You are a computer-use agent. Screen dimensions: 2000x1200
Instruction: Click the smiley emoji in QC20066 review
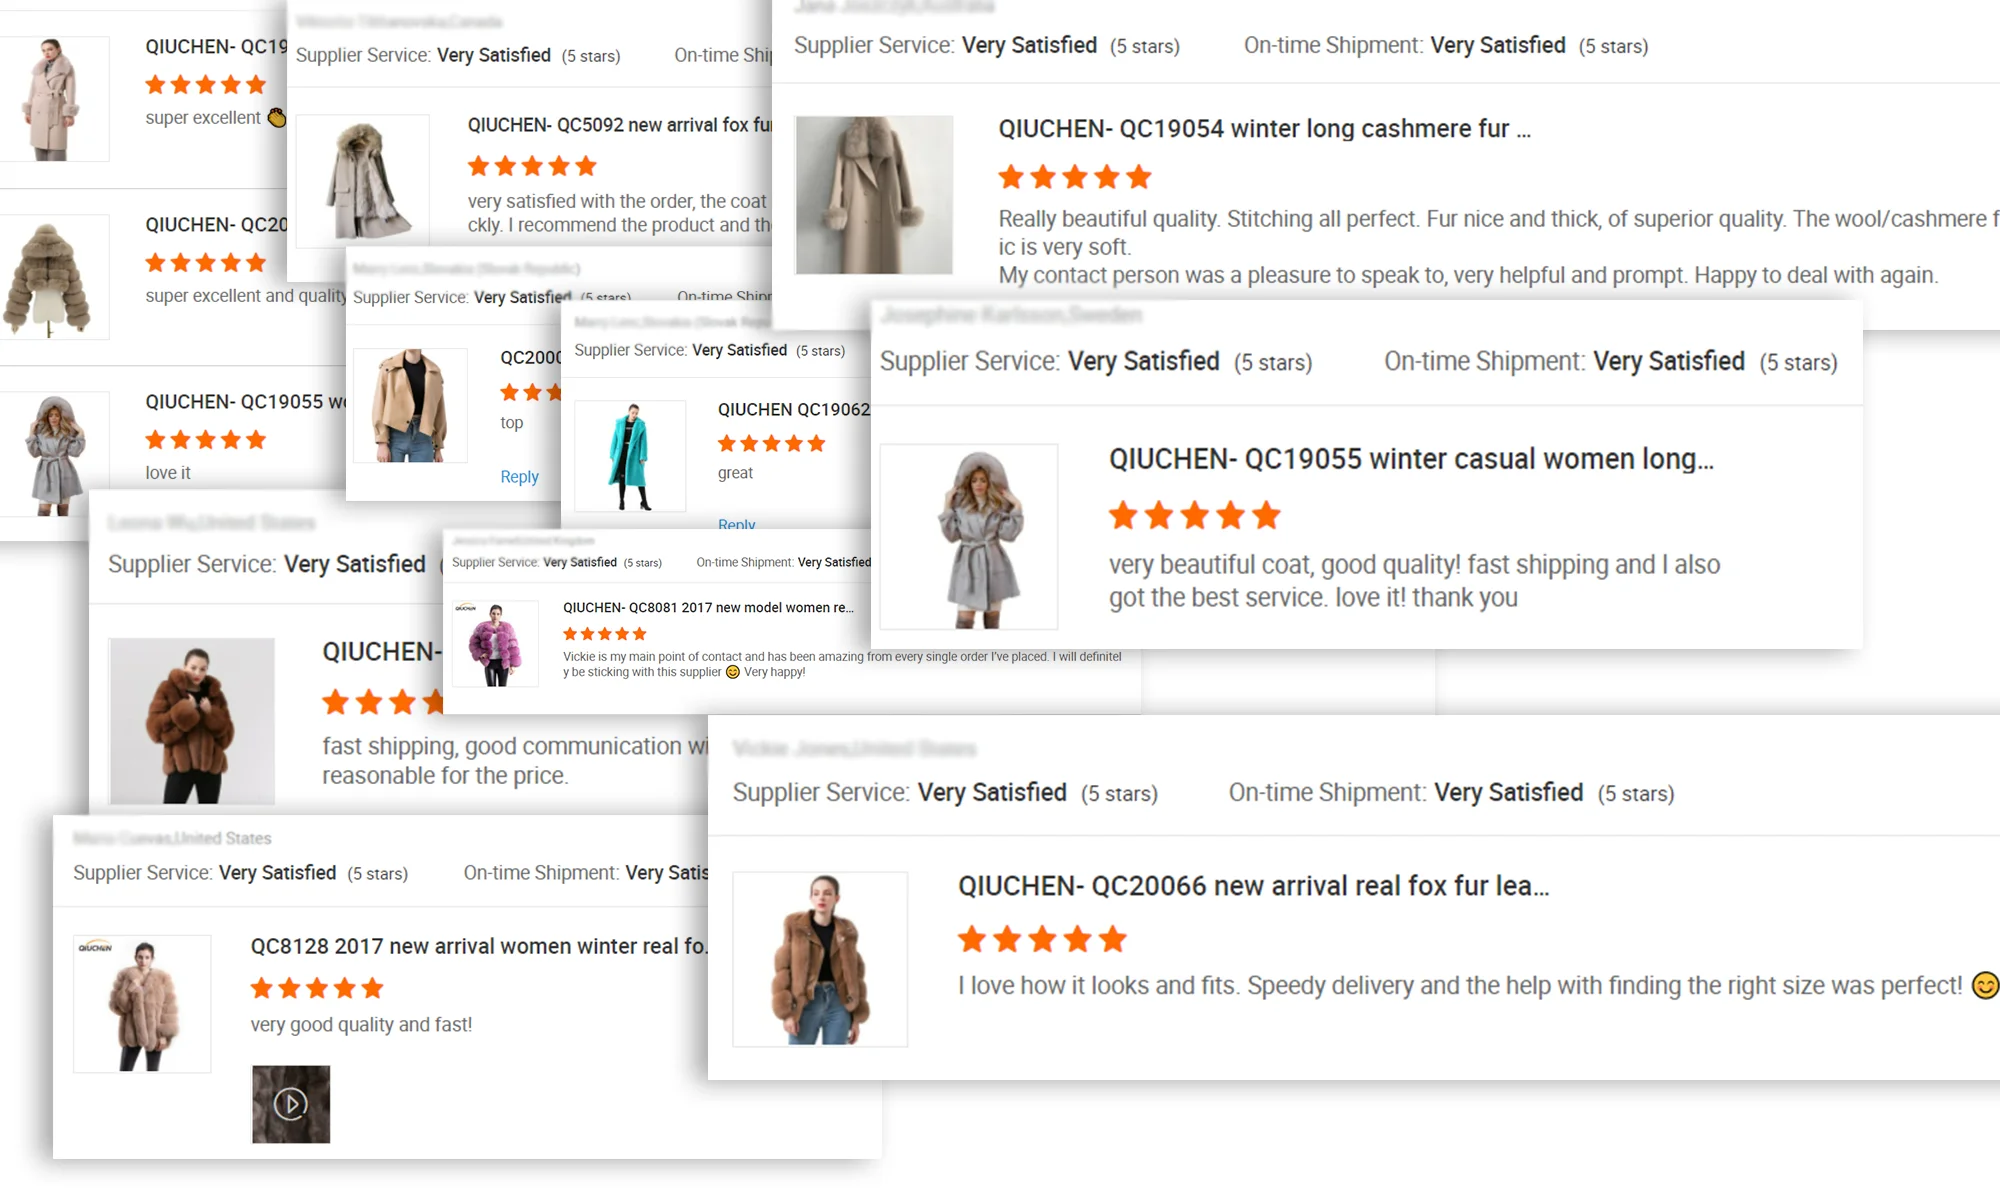pyautogui.click(x=1984, y=986)
